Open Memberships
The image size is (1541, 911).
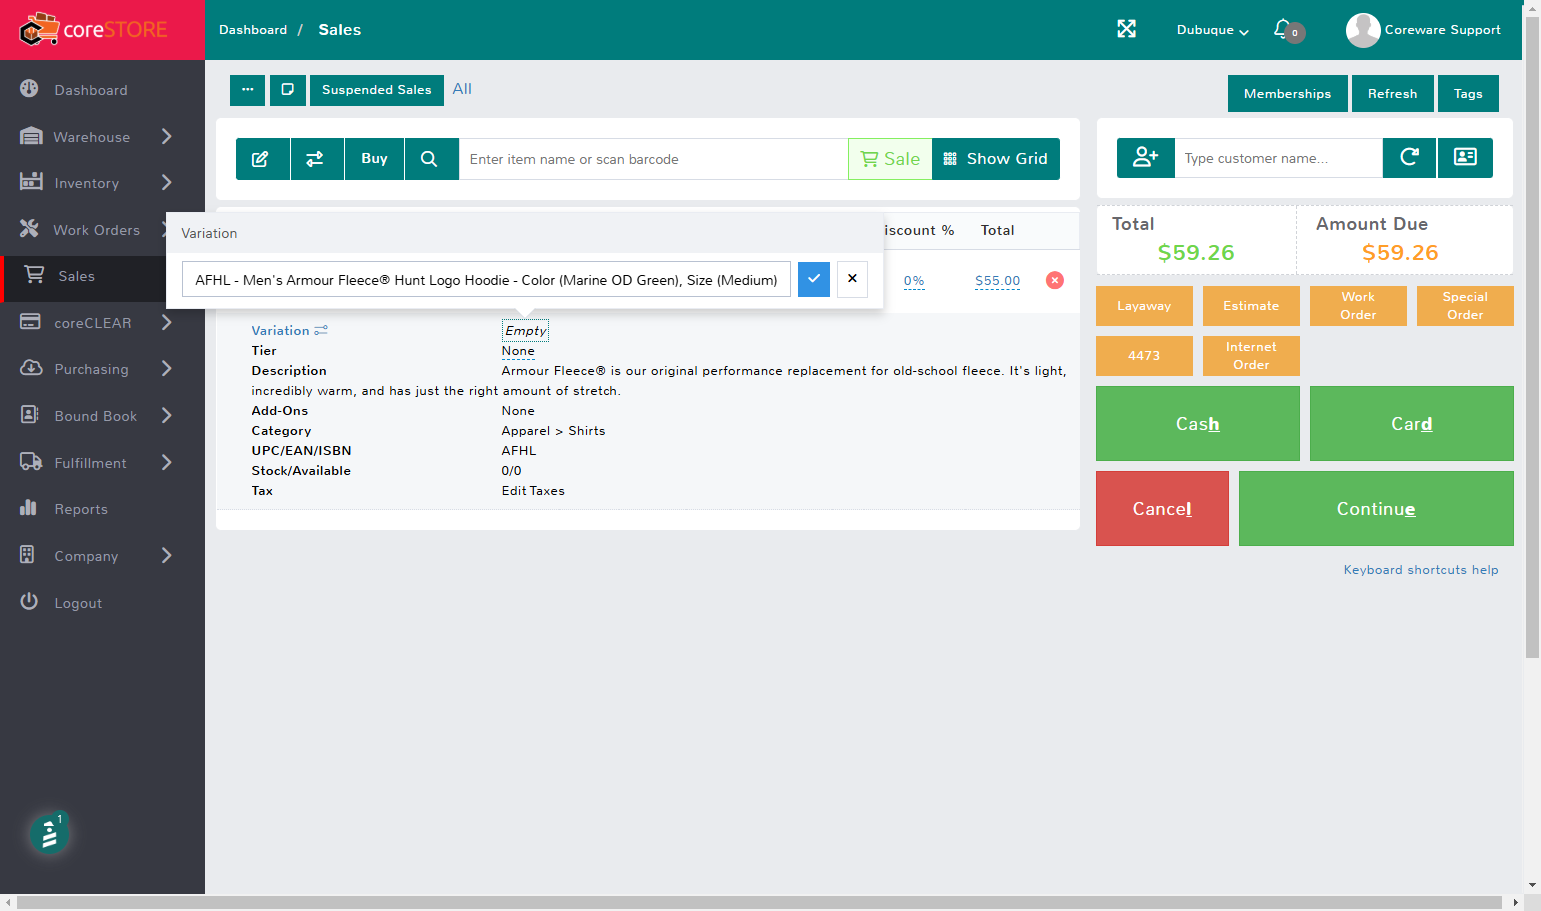pyautogui.click(x=1288, y=94)
